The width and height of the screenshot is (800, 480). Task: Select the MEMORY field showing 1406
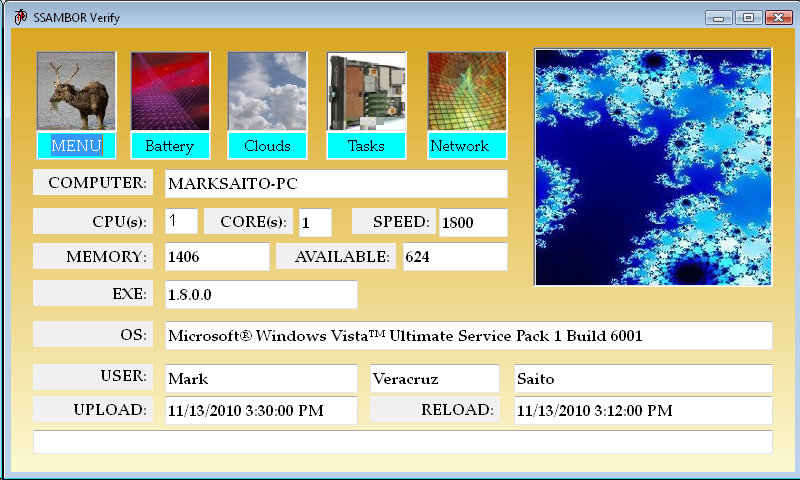coord(217,257)
